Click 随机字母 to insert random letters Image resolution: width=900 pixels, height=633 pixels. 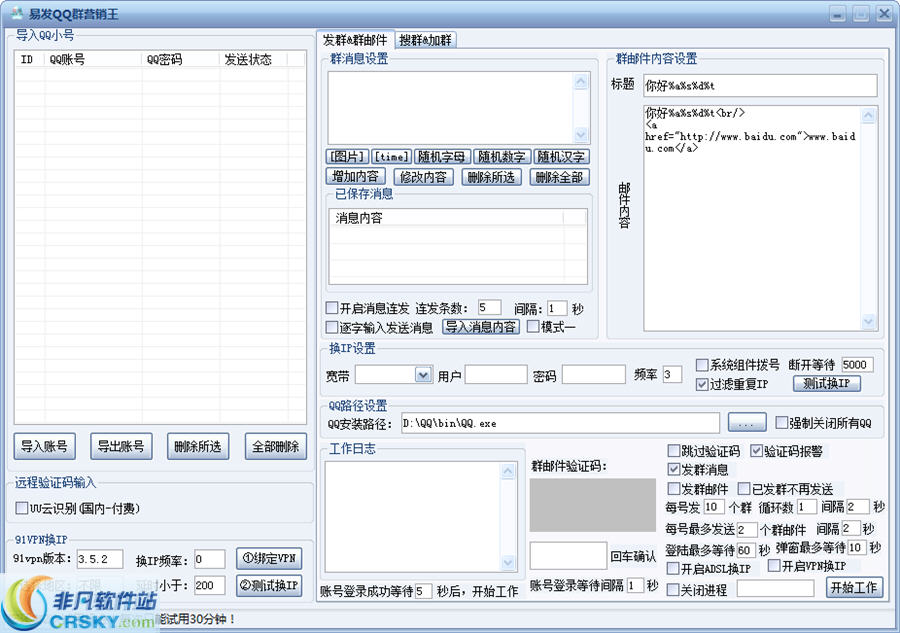click(443, 157)
